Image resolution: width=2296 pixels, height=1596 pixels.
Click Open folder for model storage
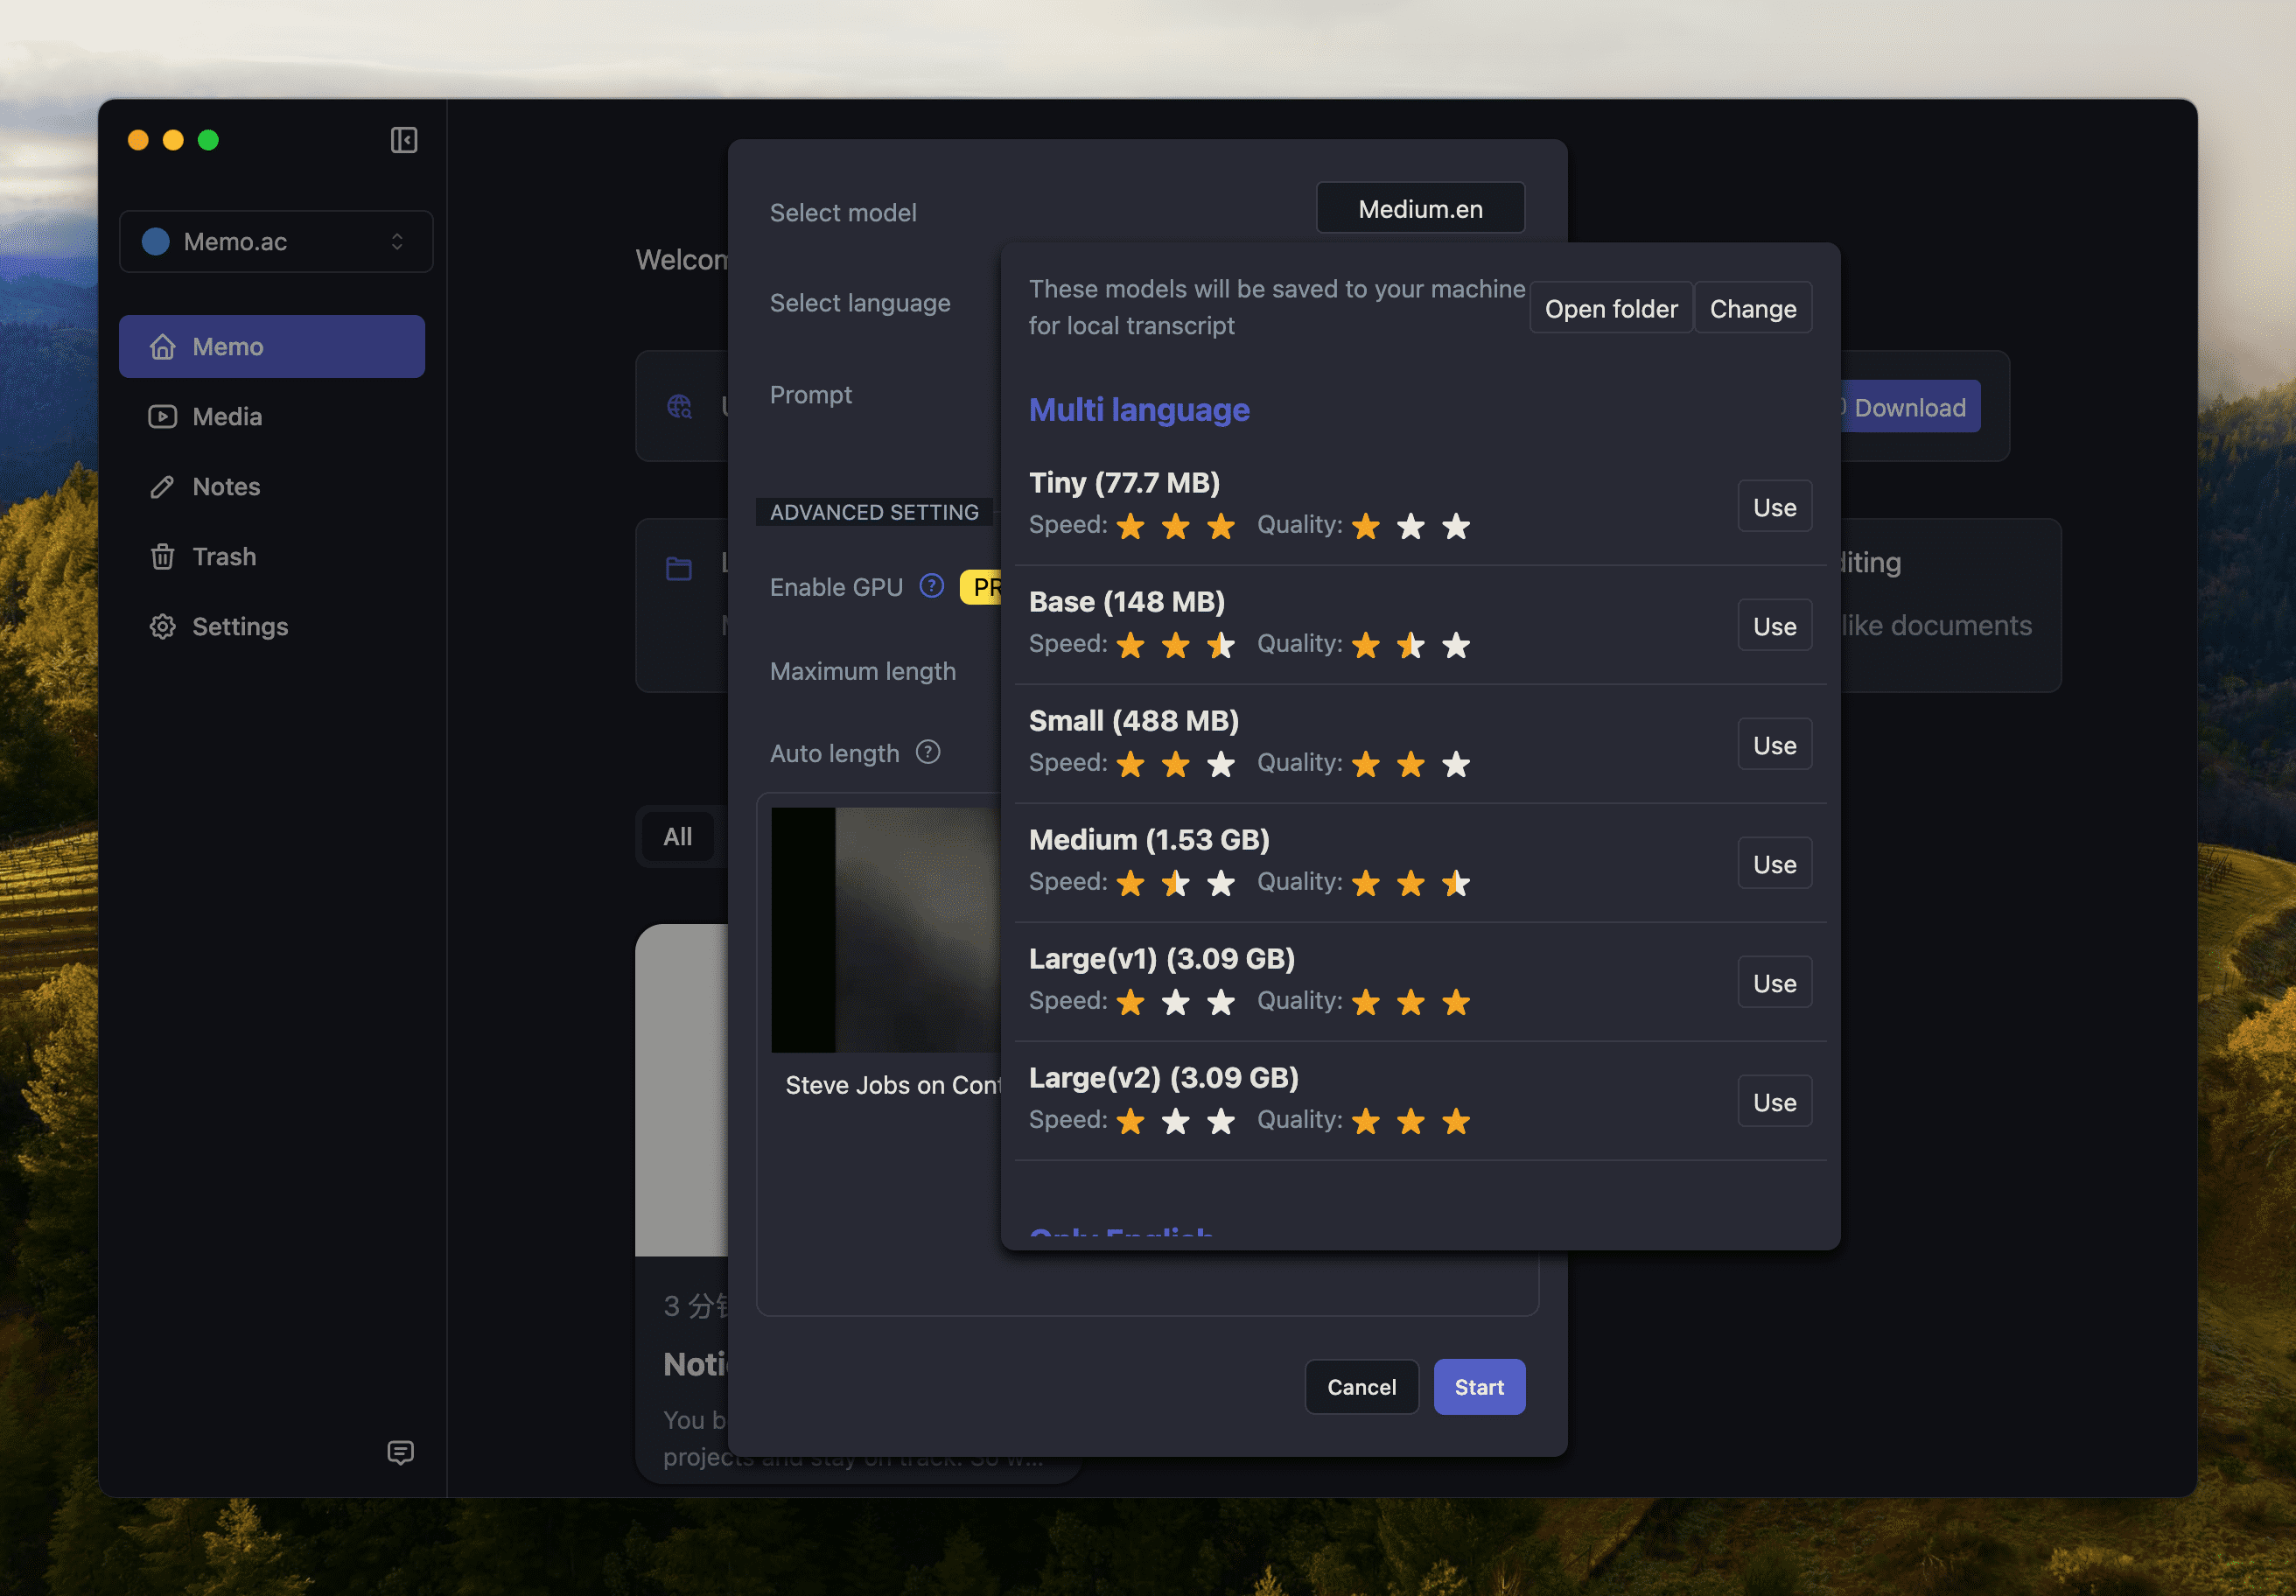tap(1610, 309)
